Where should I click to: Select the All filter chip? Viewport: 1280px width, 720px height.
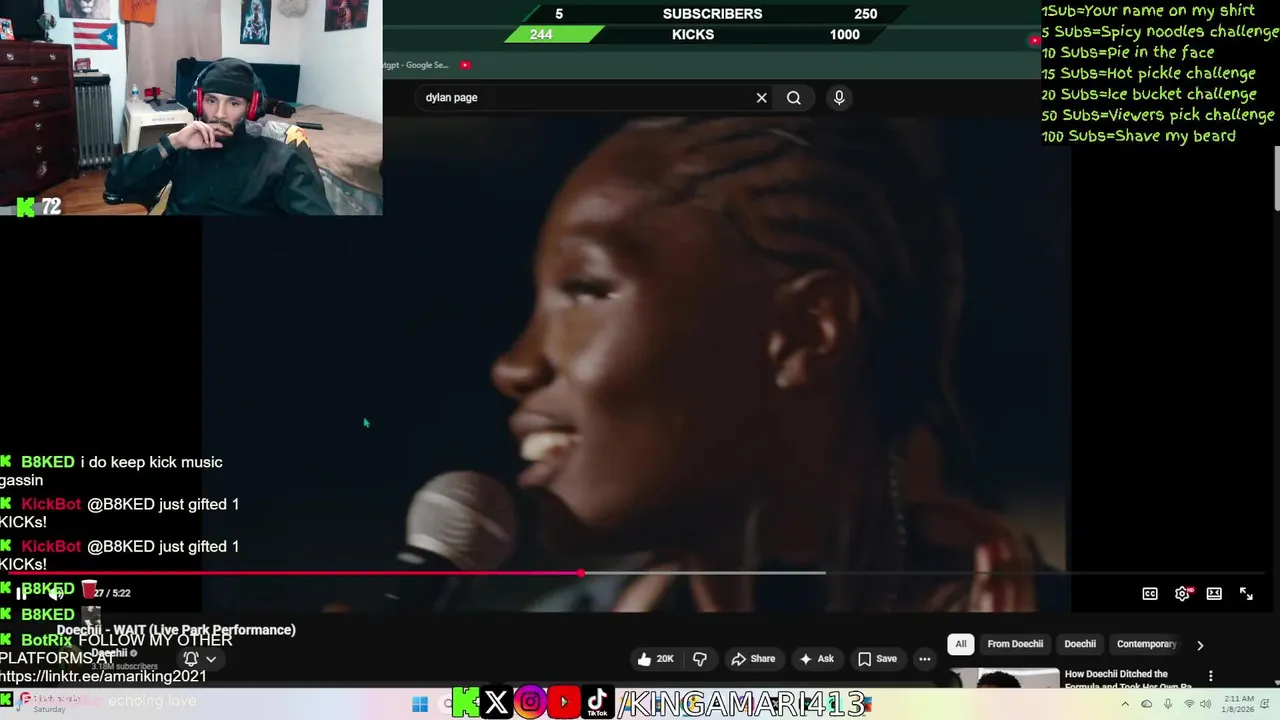pos(961,644)
